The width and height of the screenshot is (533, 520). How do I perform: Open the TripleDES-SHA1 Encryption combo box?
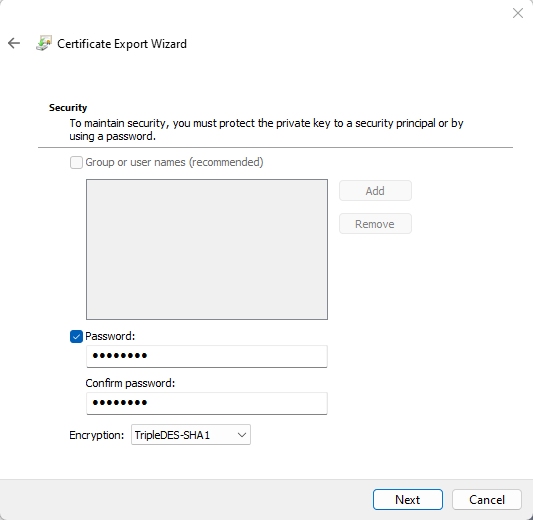(191, 434)
